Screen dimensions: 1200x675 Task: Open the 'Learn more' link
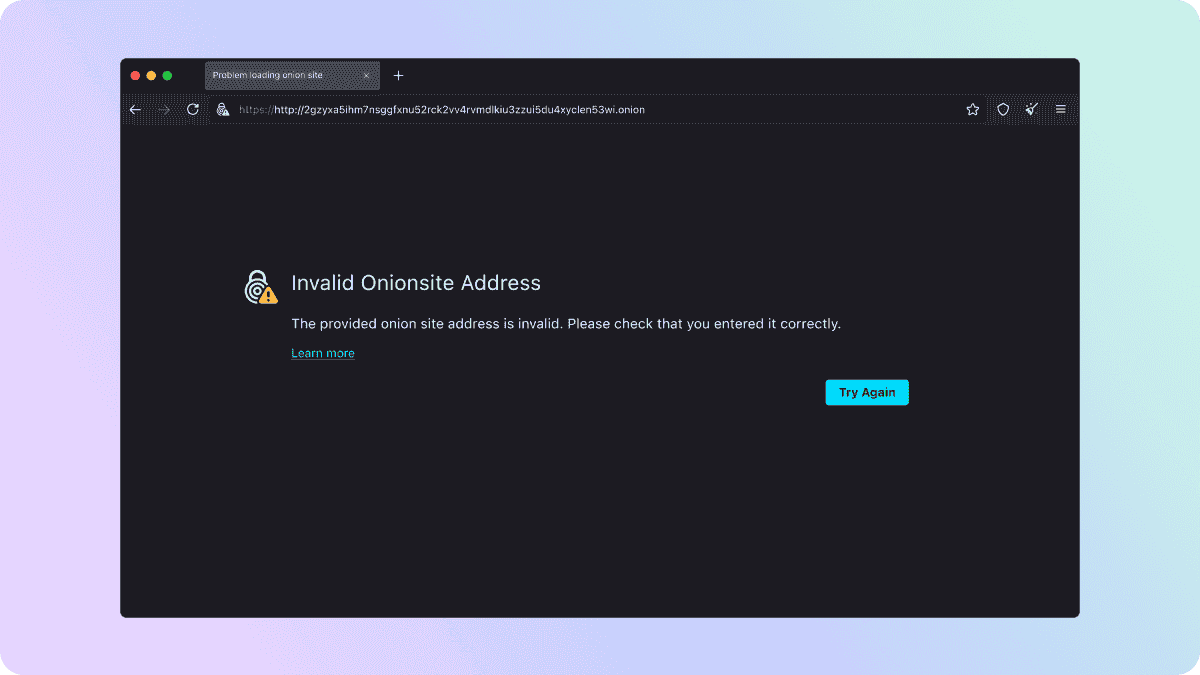(x=322, y=353)
